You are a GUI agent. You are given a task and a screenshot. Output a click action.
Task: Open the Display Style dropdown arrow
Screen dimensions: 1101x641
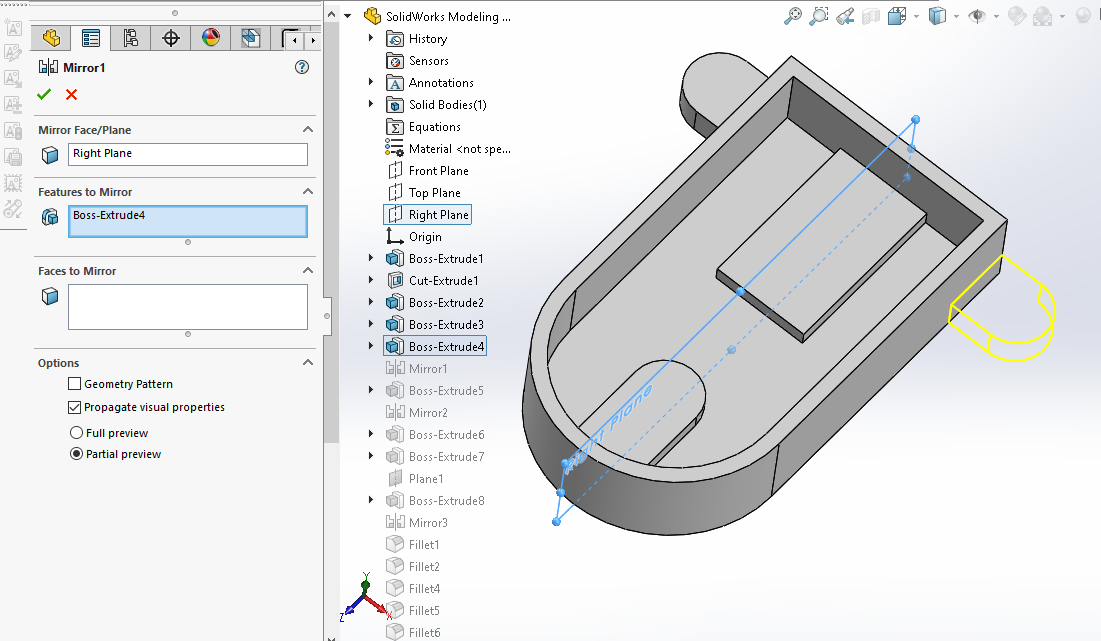(x=956, y=16)
